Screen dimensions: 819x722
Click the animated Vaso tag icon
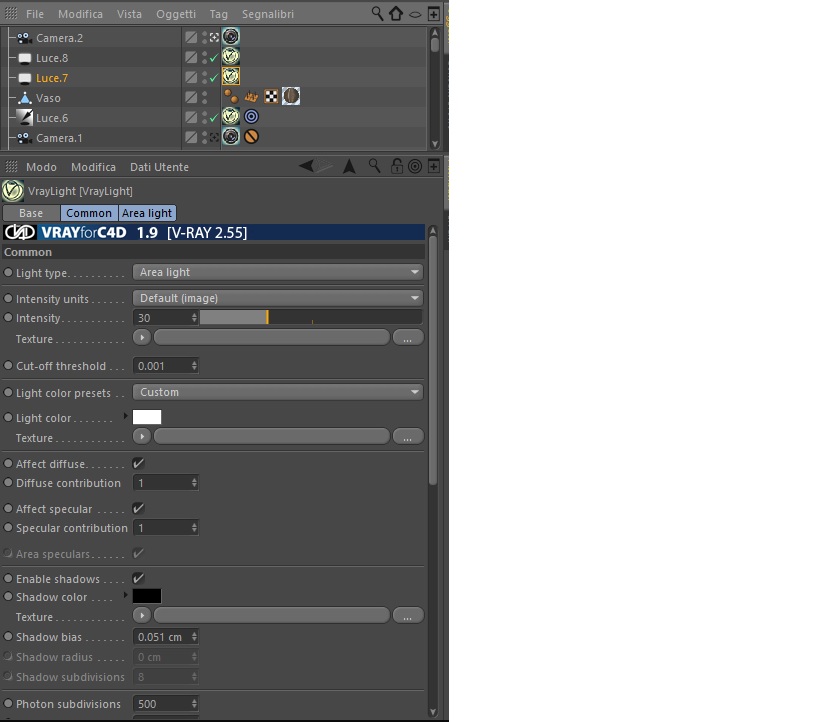coord(251,96)
